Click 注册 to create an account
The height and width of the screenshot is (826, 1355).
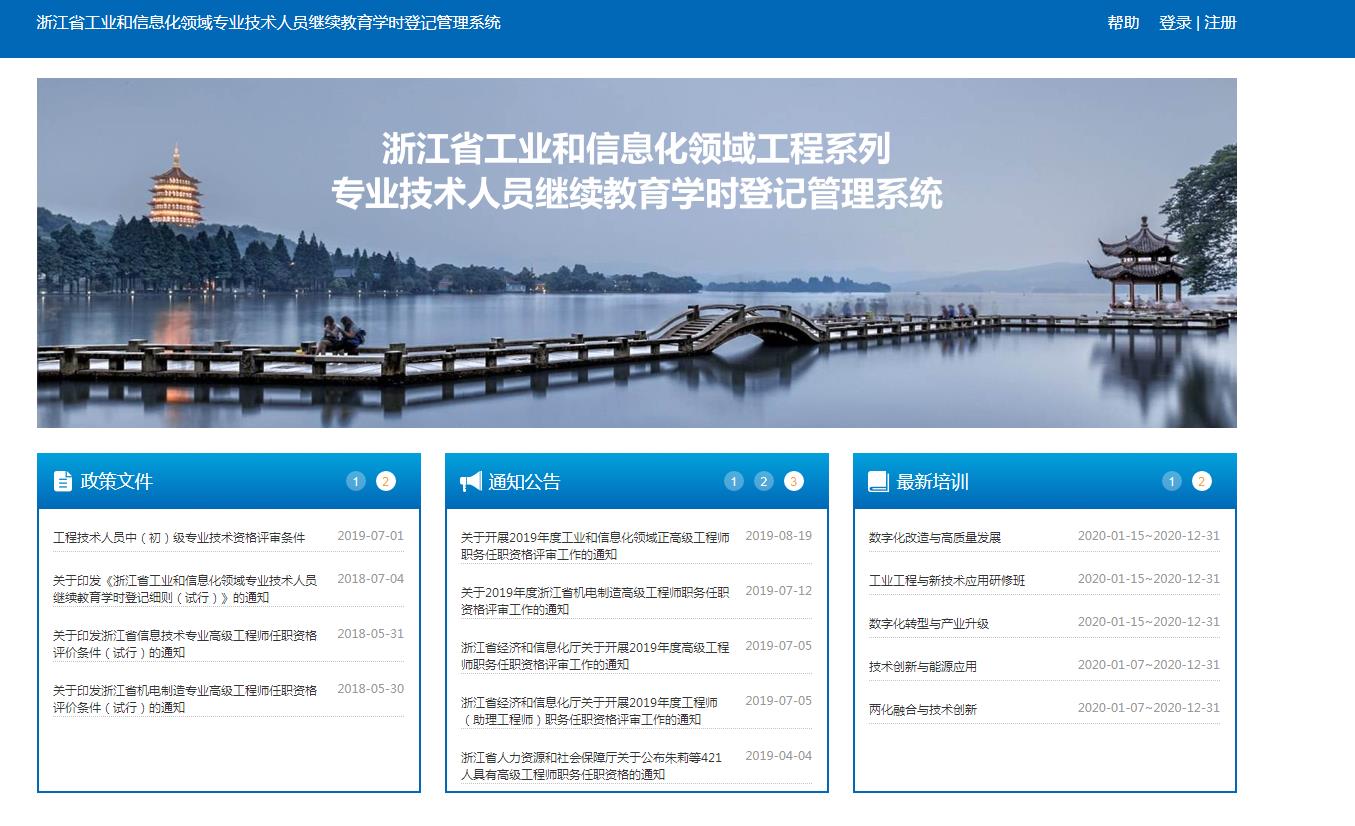point(1220,23)
